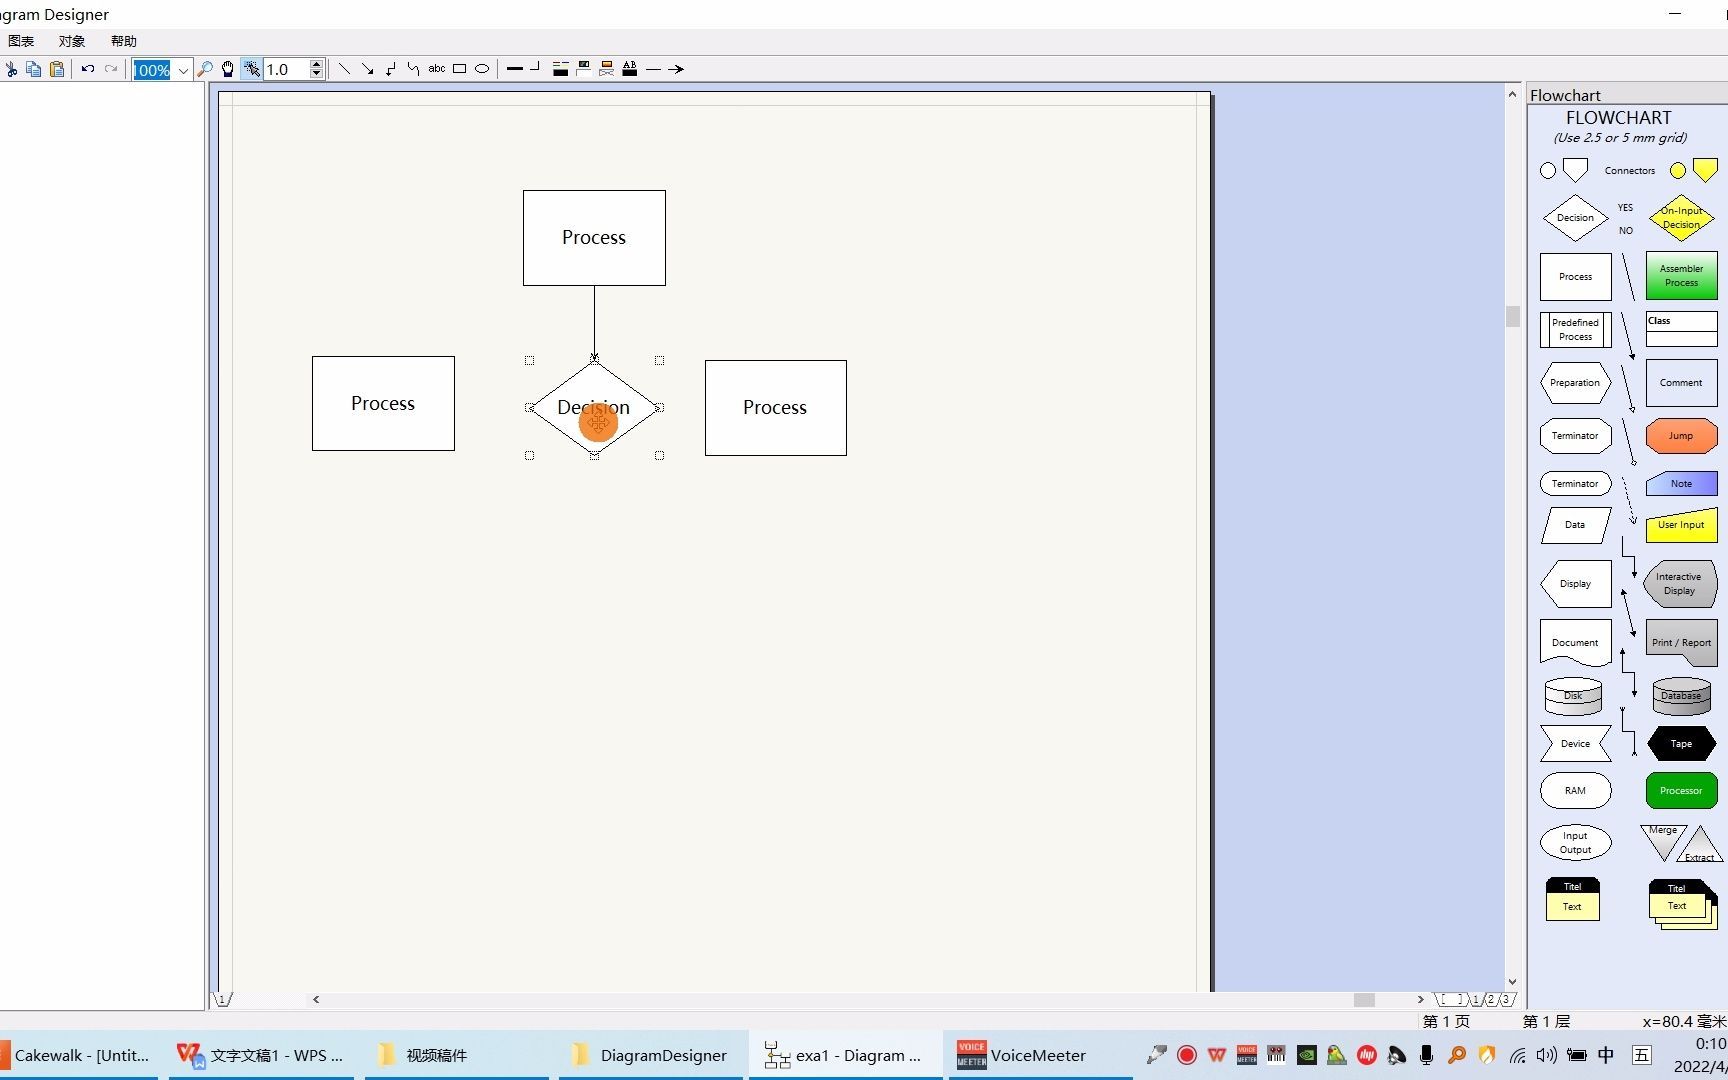This screenshot has width=1728, height=1080.
Task: Click horizontal scrollbar right arrow
Action: tap(1420, 999)
